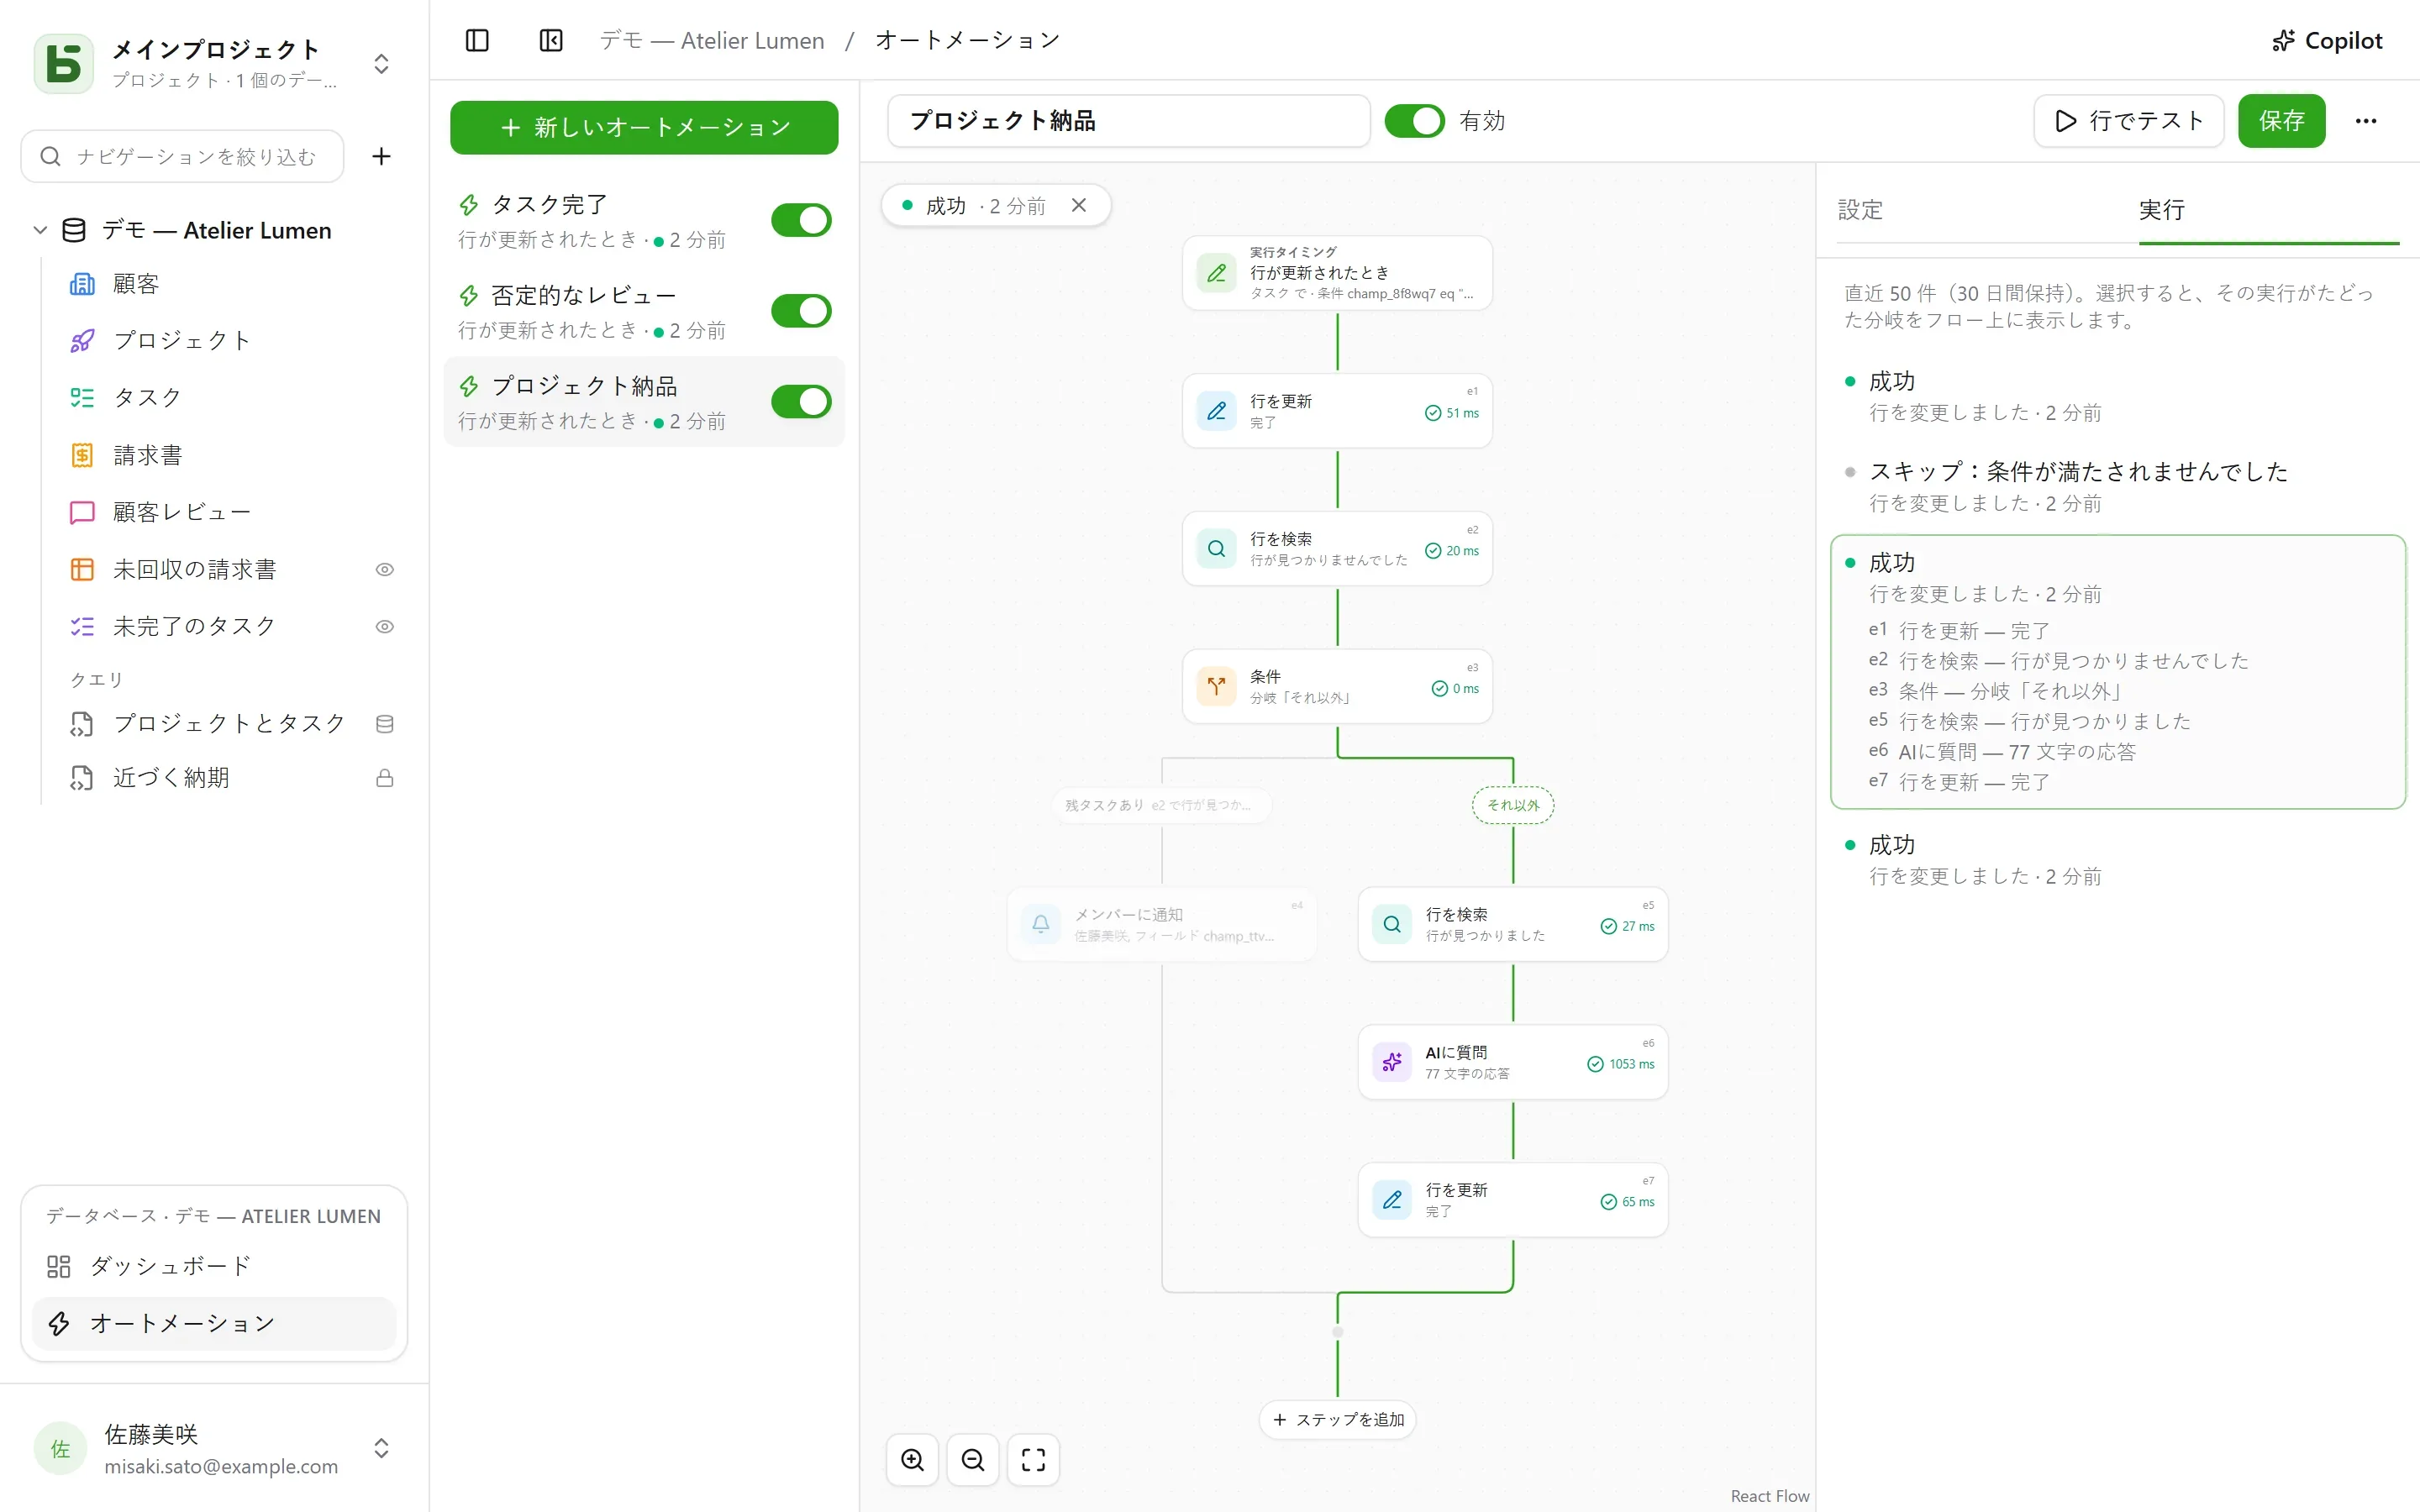Screen dimensions: 2420x1512
Task: Select the 行を更新 e7 step node
Action: click(1513, 1200)
